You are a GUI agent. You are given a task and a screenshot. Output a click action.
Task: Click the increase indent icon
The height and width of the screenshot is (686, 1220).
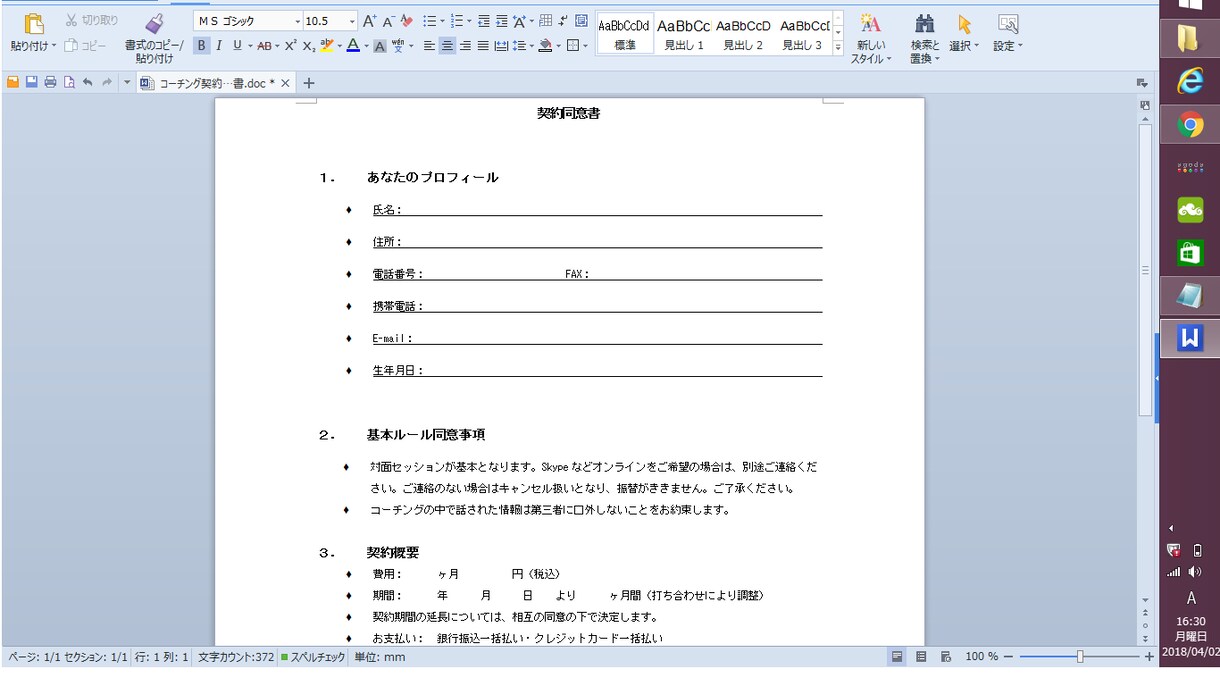[502, 21]
